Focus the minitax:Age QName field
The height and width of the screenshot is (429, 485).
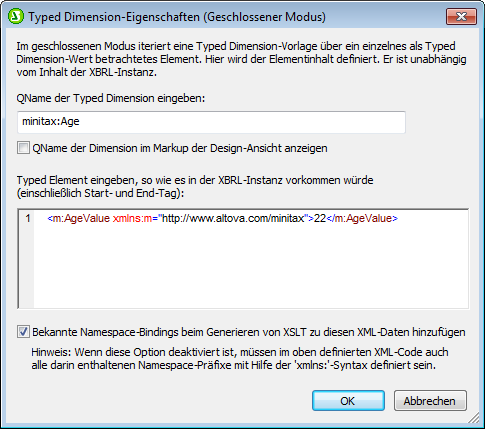pyautogui.click(x=211, y=122)
